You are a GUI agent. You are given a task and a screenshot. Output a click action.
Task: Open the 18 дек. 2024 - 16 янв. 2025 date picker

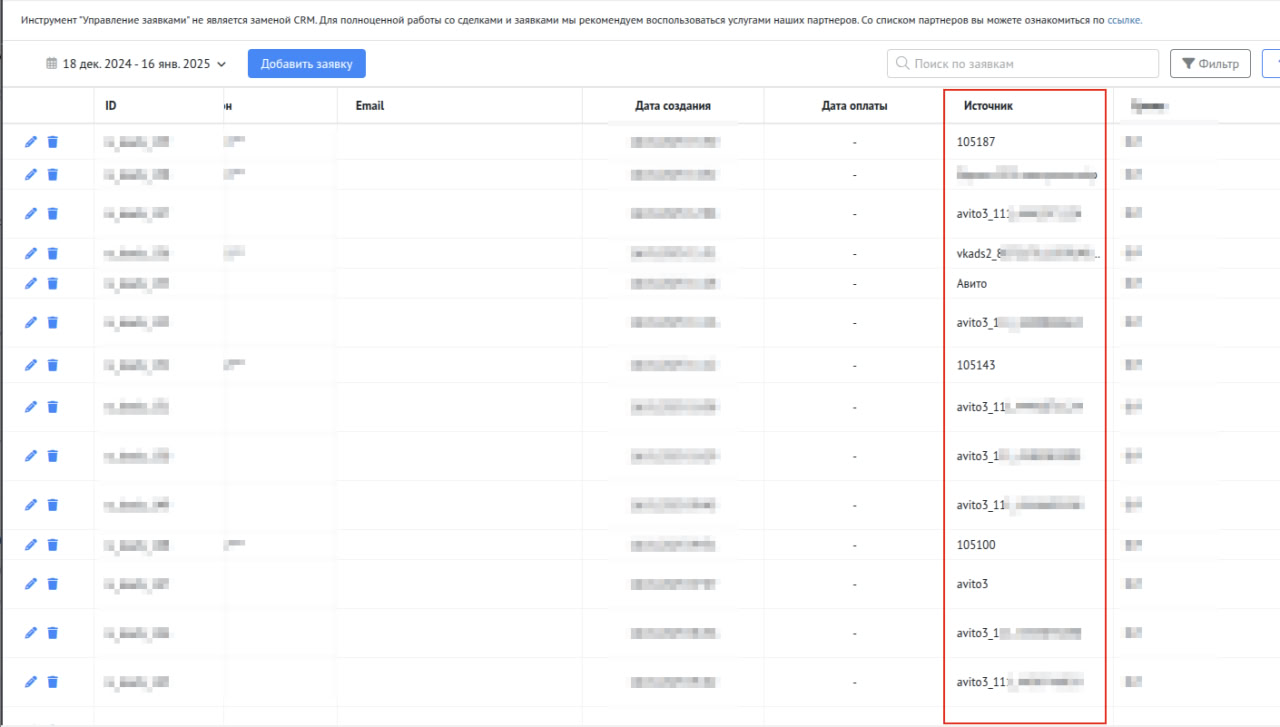pos(137,64)
